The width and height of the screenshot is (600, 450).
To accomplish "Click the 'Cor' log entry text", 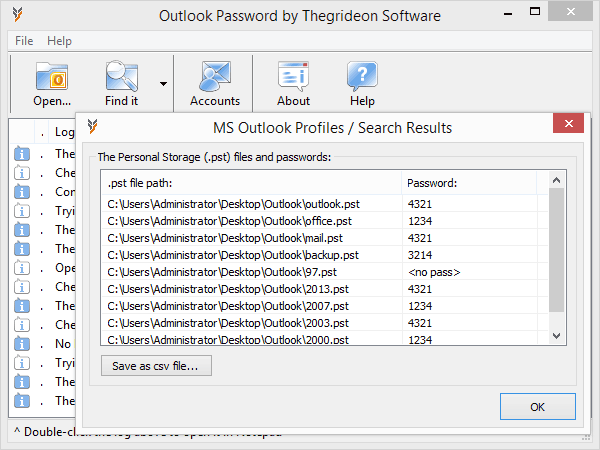I will click(x=65, y=192).
